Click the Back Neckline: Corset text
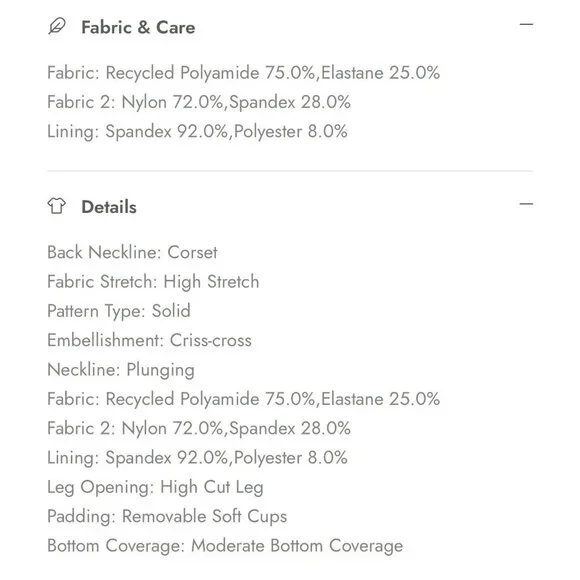Image resolution: width=580 pixels, height=580 pixels. click(x=132, y=253)
